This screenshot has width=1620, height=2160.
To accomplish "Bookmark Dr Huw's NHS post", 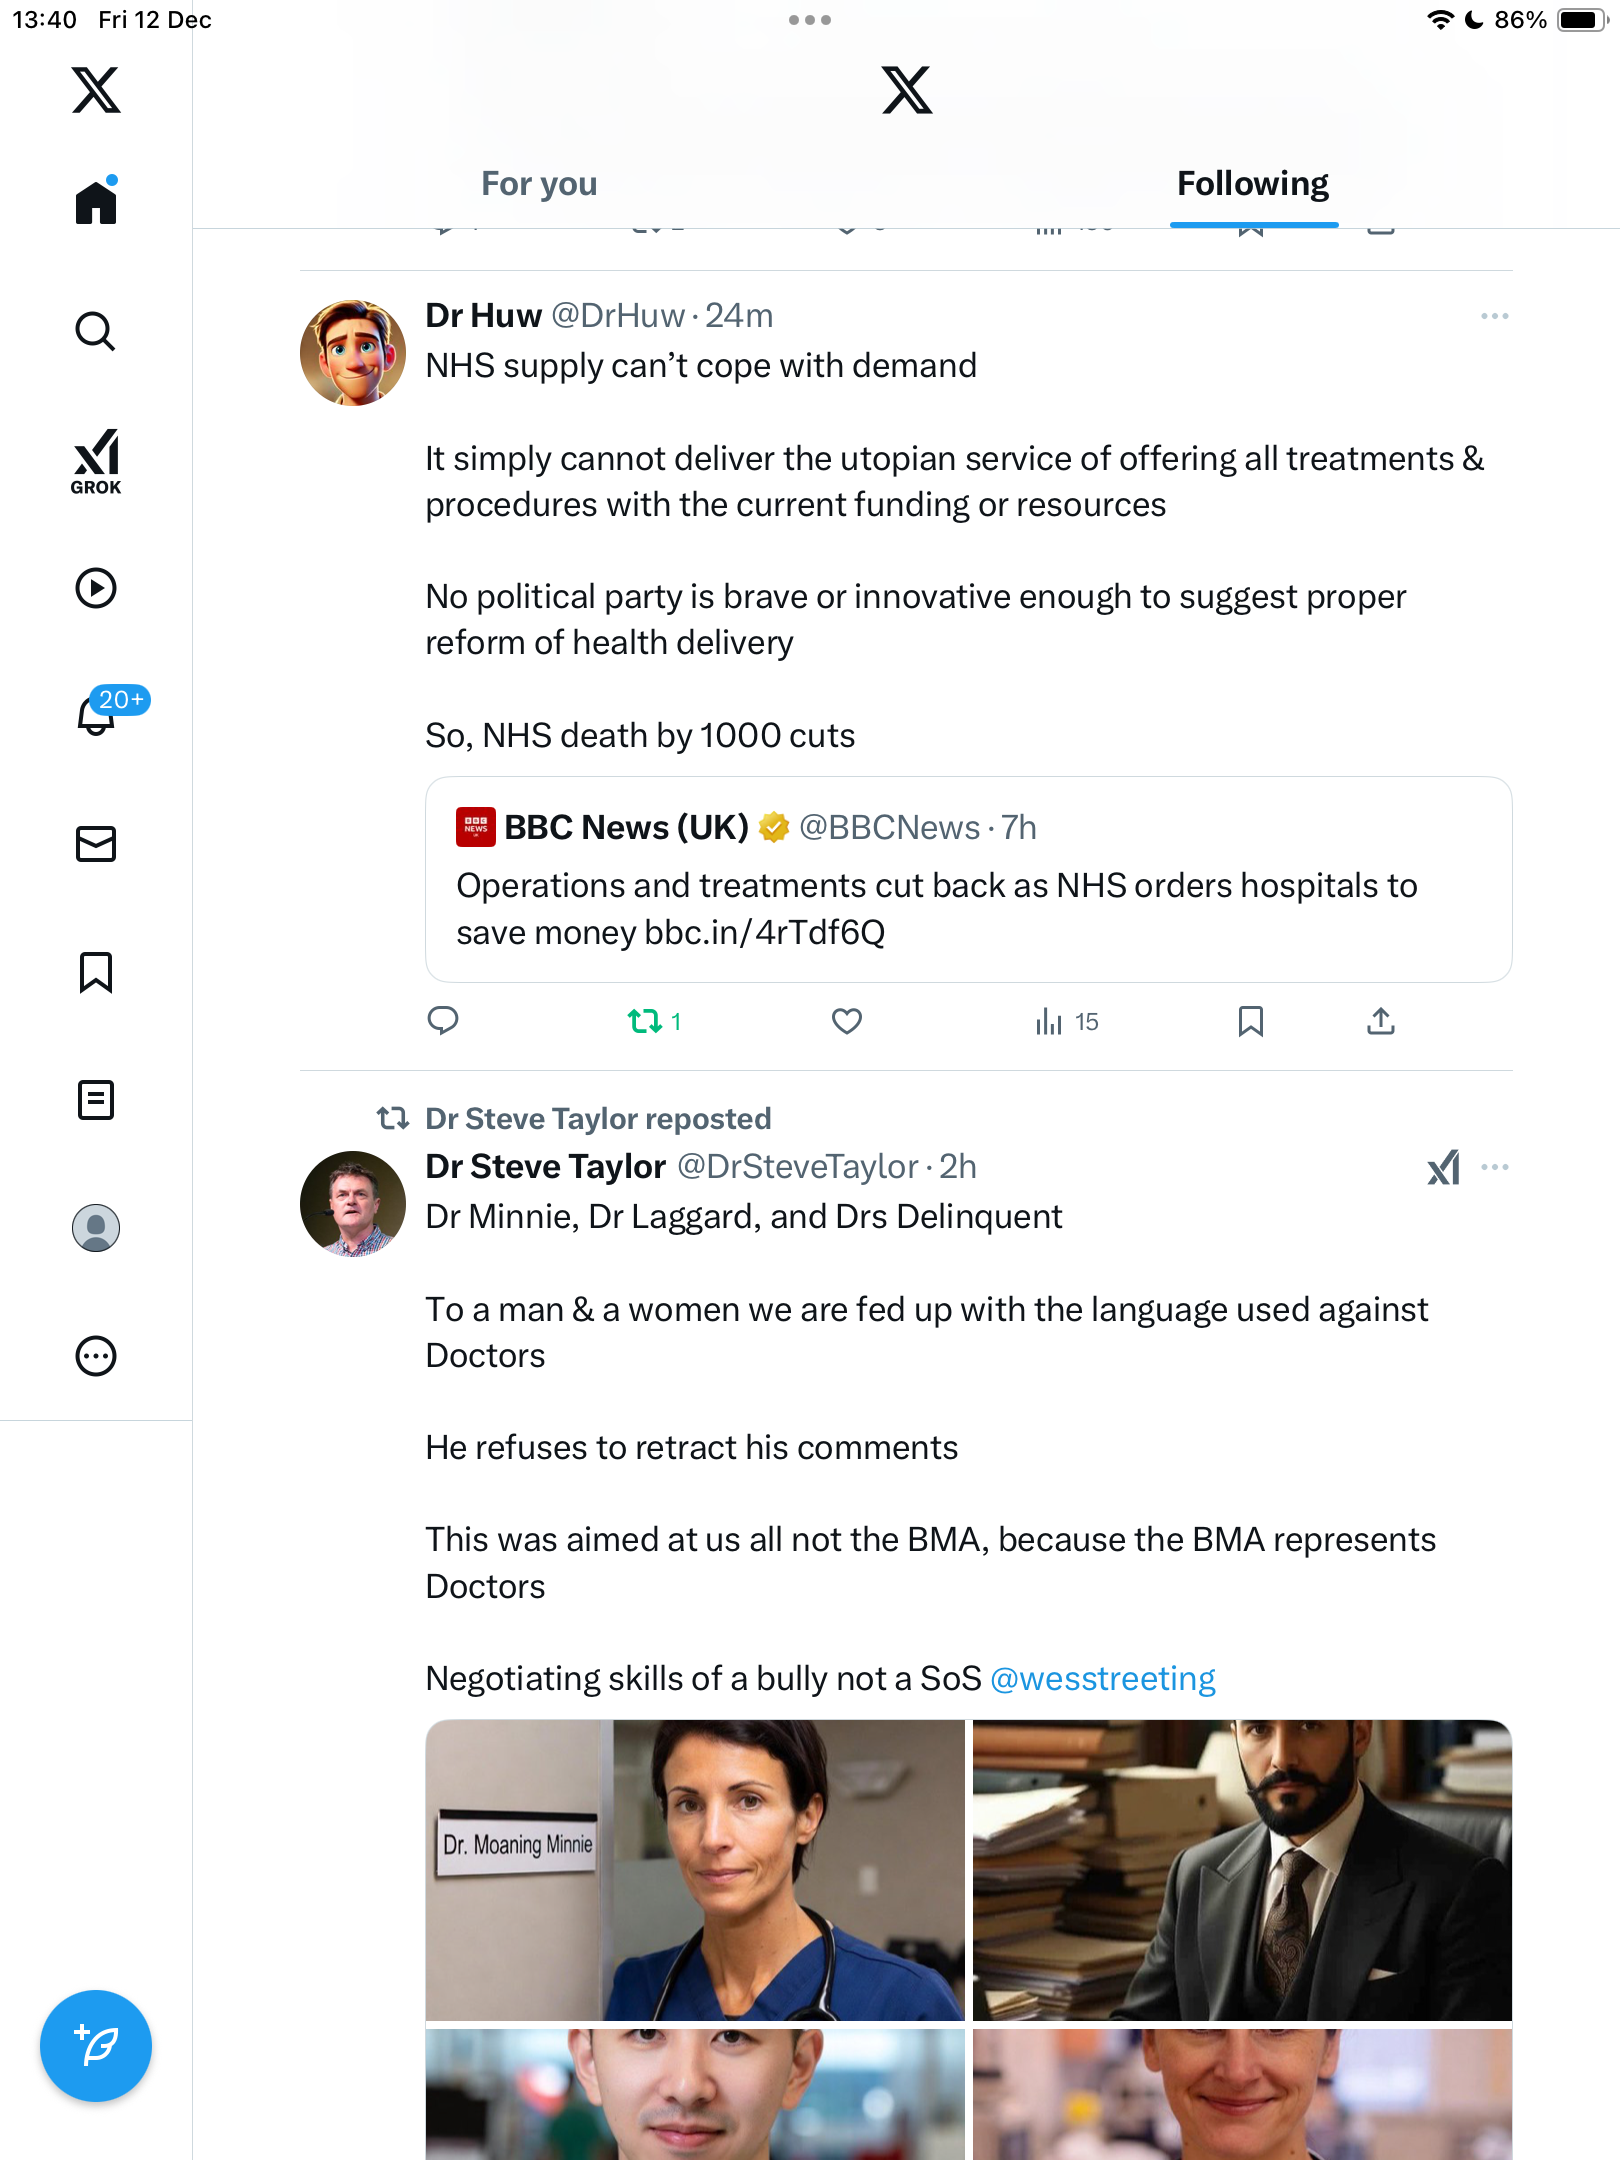I will pyautogui.click(x=1250, y=1021).
